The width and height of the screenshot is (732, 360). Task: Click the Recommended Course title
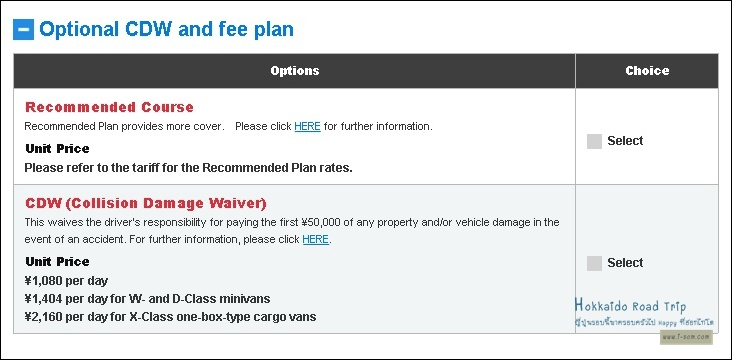click(109, 107)
